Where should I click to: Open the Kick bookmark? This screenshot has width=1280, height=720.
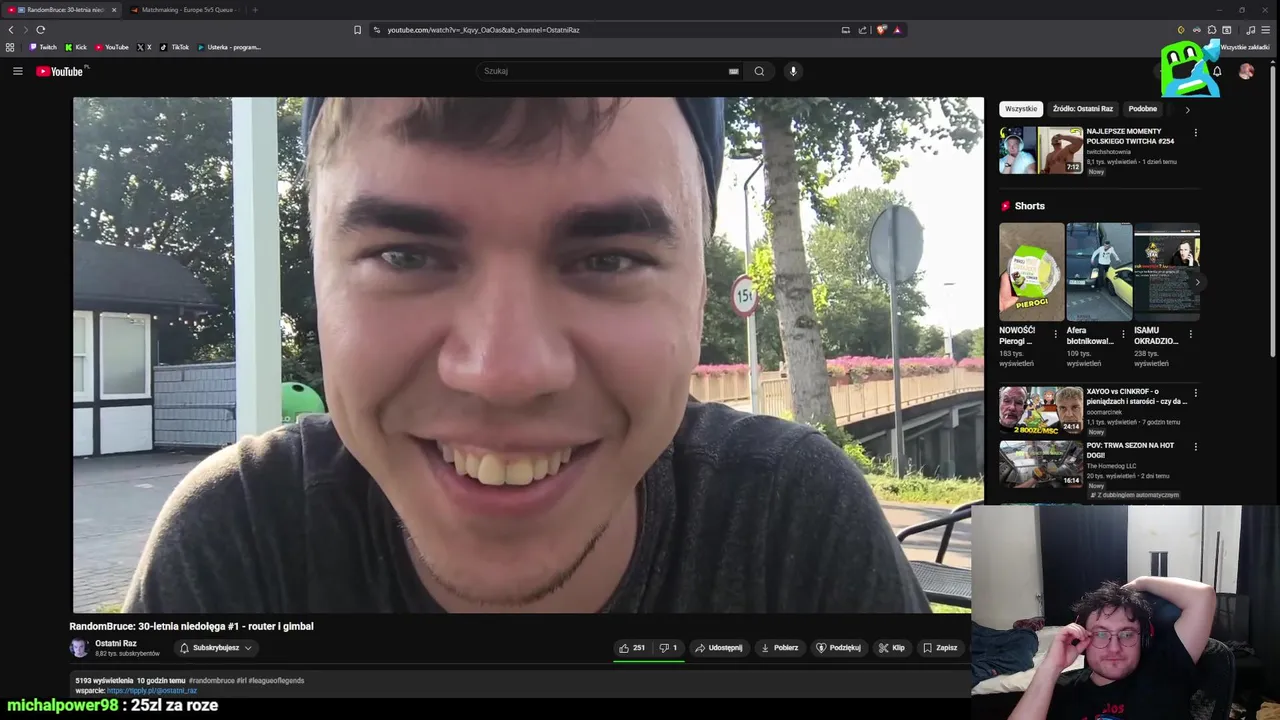pos(76,47)
